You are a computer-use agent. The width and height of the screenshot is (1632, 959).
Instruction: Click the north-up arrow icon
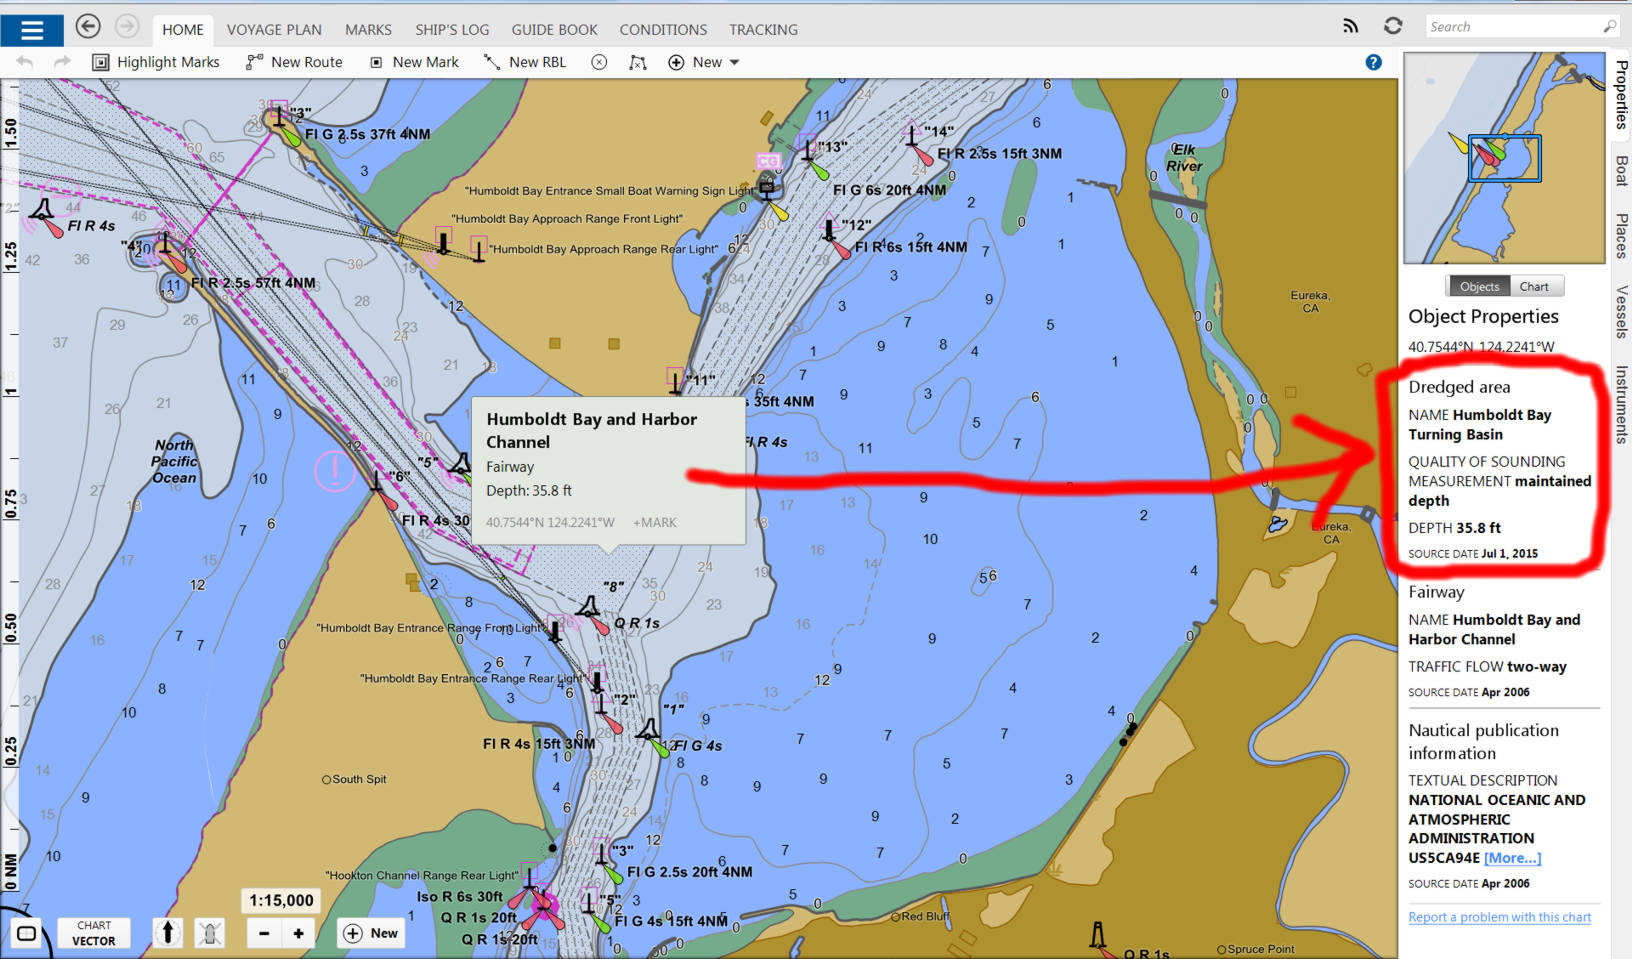[167, 933]
